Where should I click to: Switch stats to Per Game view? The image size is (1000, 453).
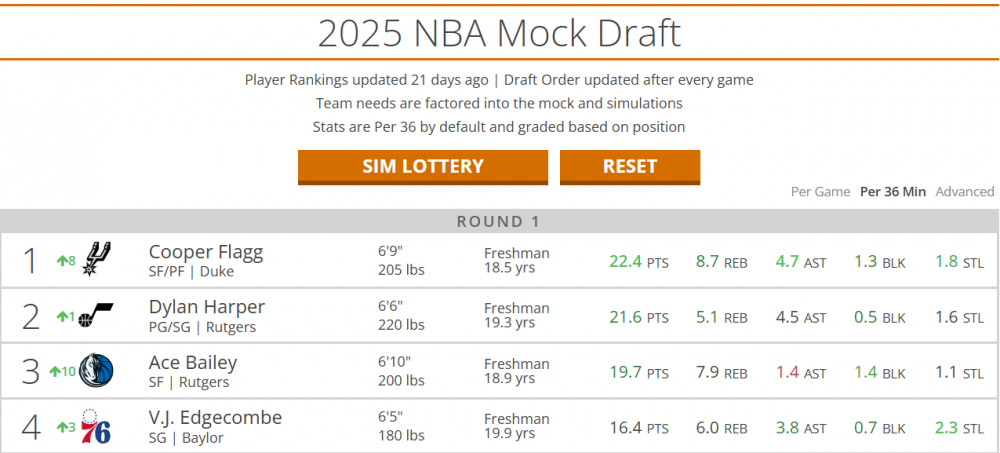click(x=820, y=192)
